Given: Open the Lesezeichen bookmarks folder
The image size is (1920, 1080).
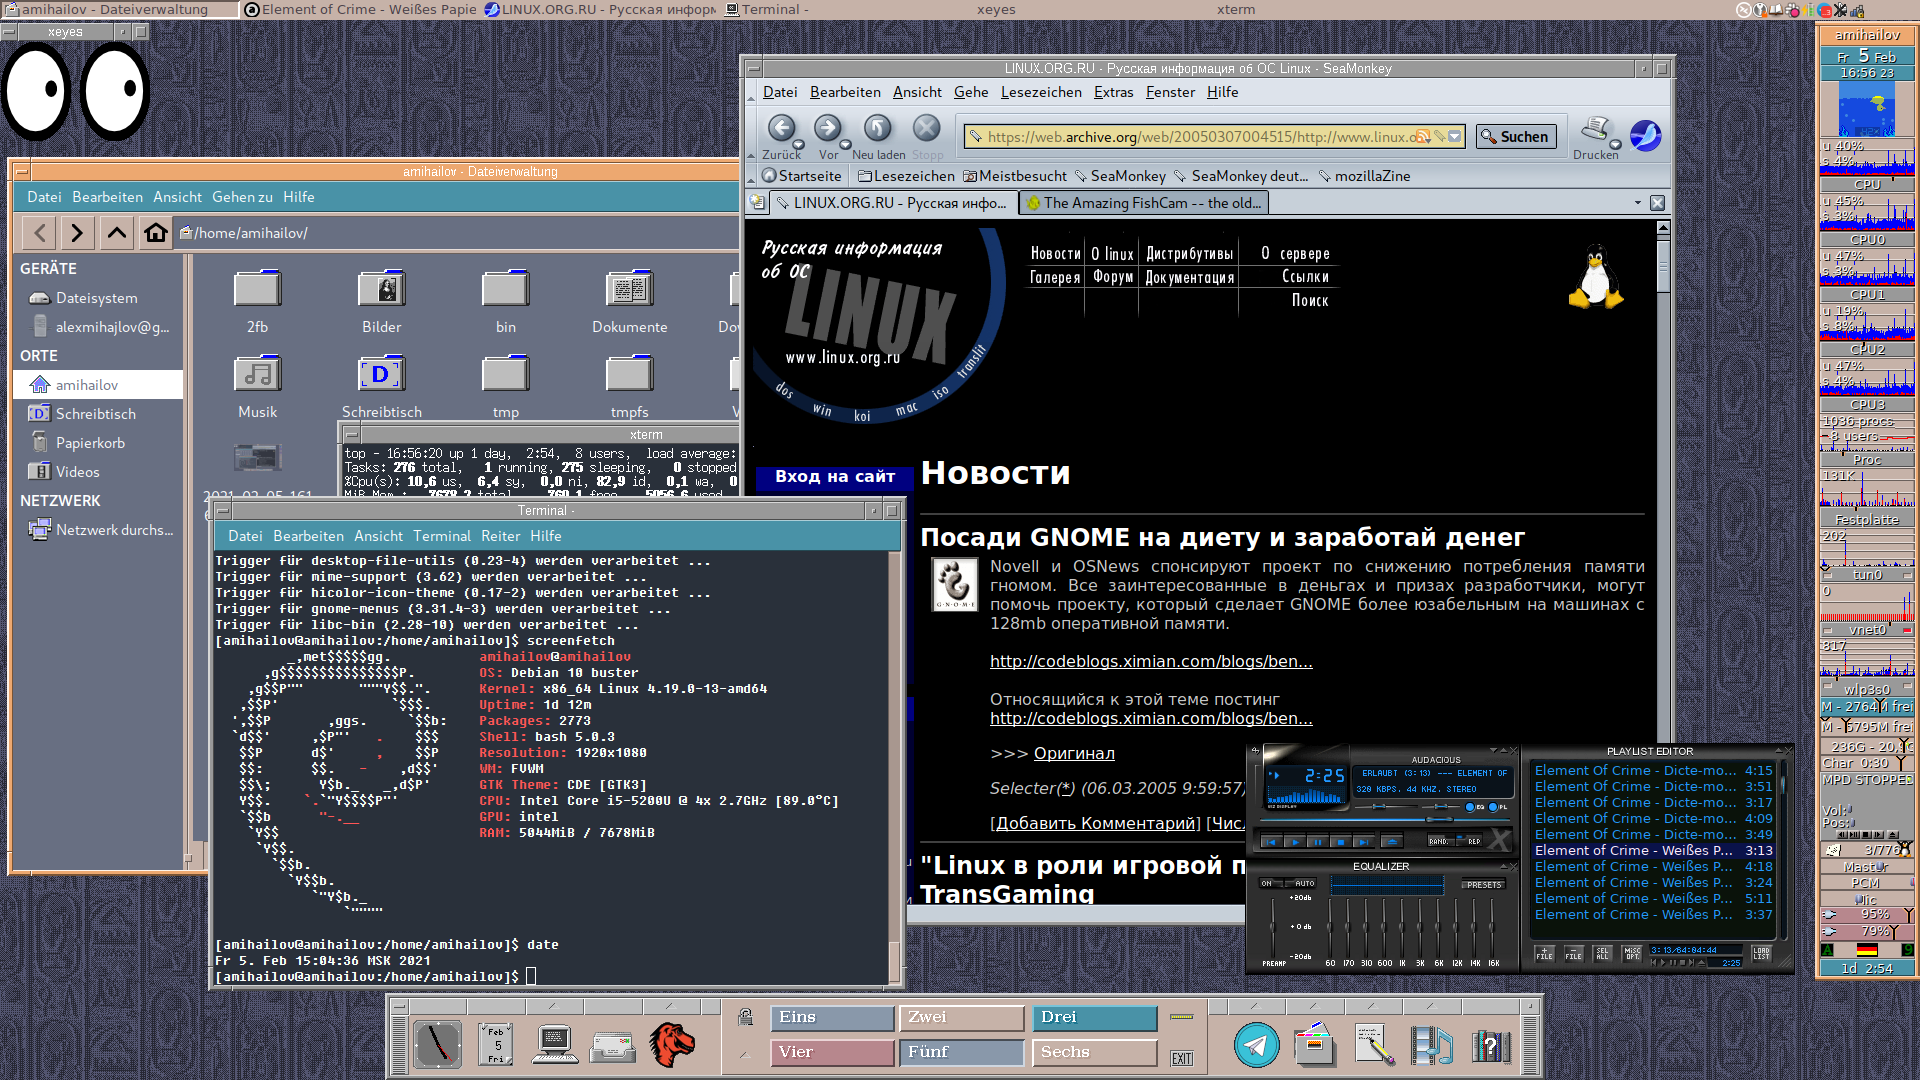Looking at the screenshot, I should (907, 176).
